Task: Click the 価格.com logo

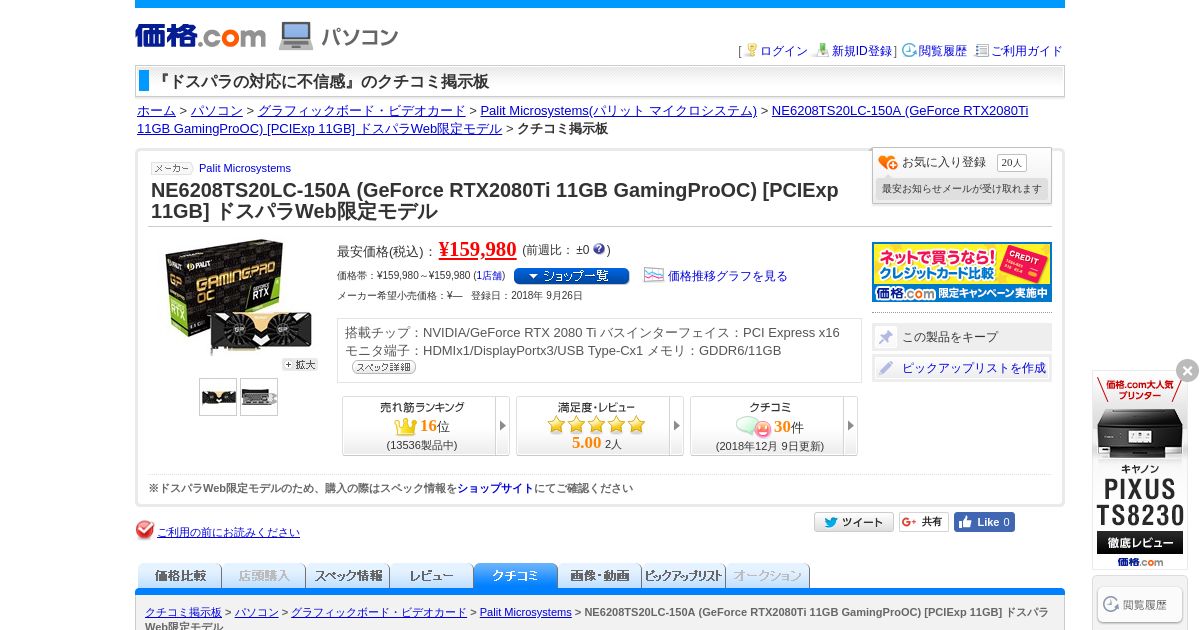Action: 200,36
